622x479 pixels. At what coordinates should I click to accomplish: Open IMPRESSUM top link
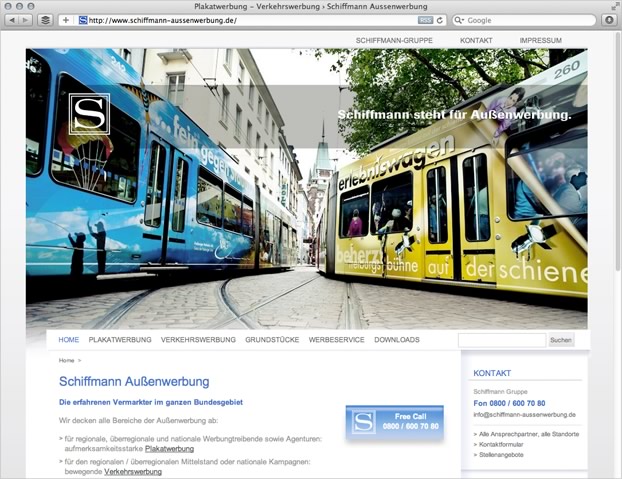coord(540,40)
